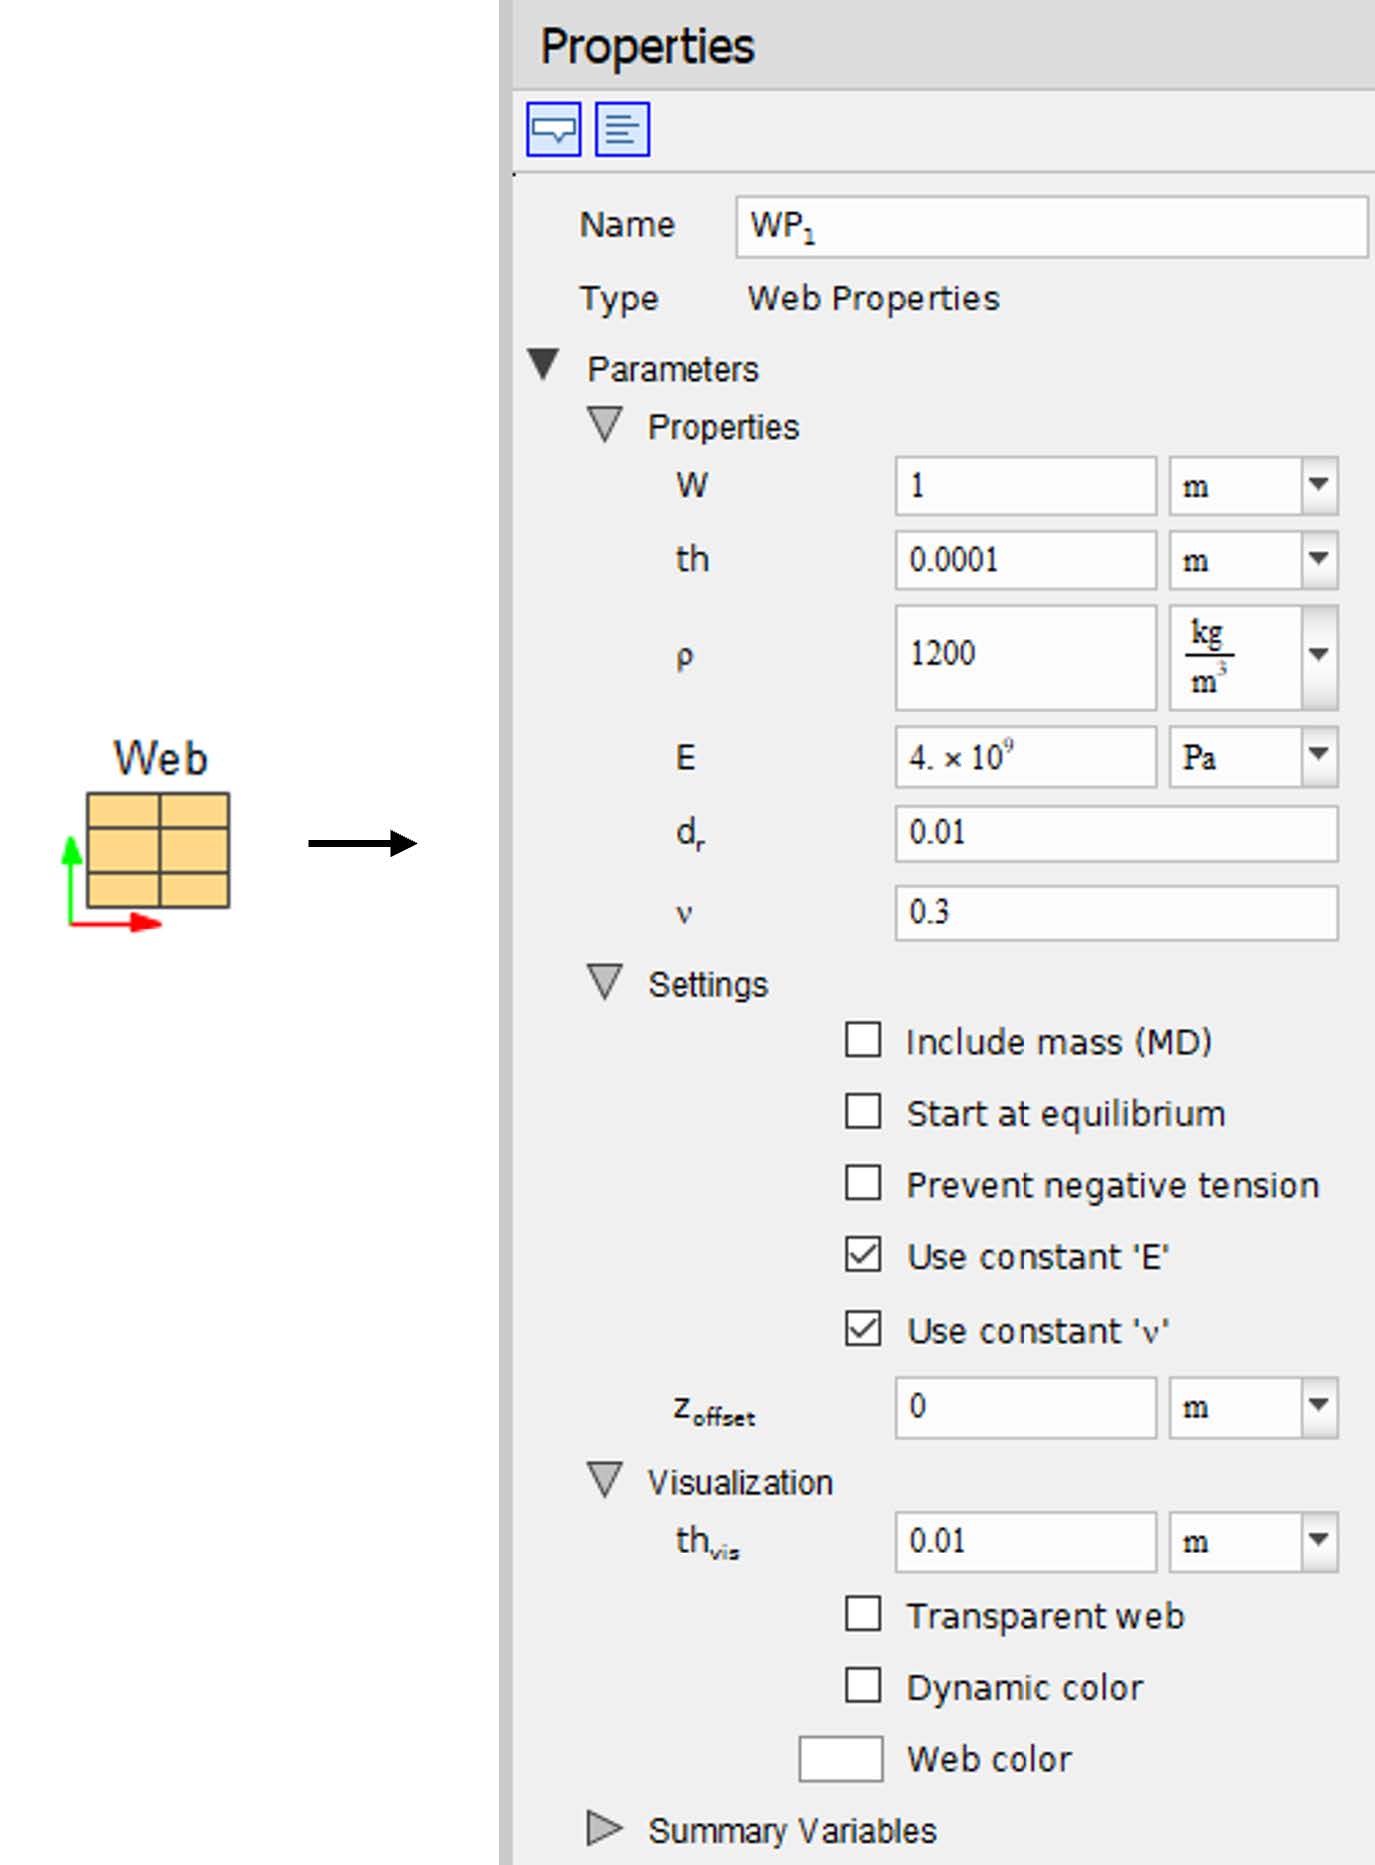Open the E modulus Pa unit dropdown

(1318, 755)
